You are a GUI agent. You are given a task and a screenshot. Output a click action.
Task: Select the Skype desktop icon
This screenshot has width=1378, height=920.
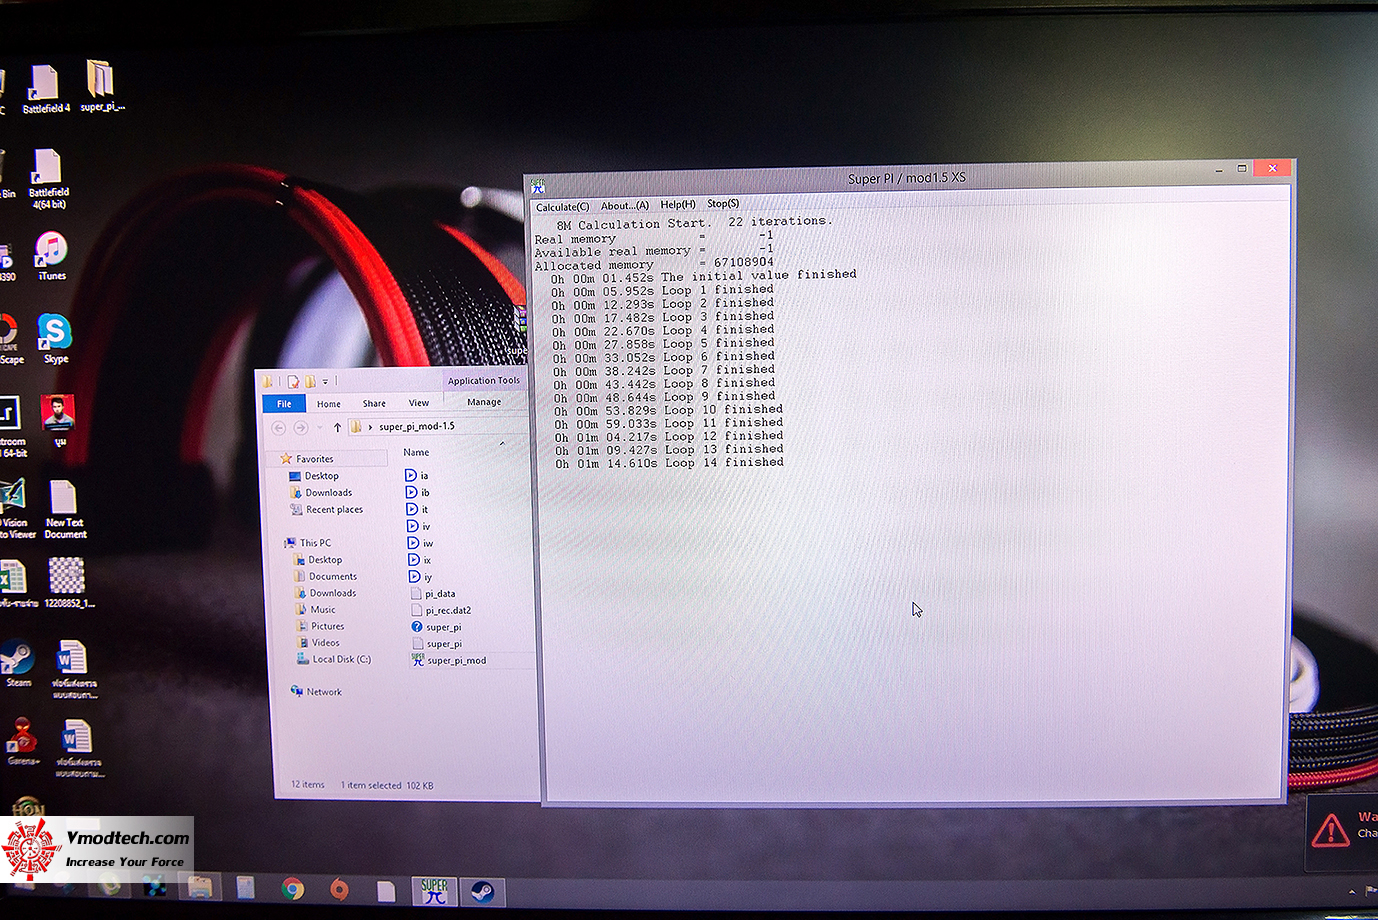point(55,339)
